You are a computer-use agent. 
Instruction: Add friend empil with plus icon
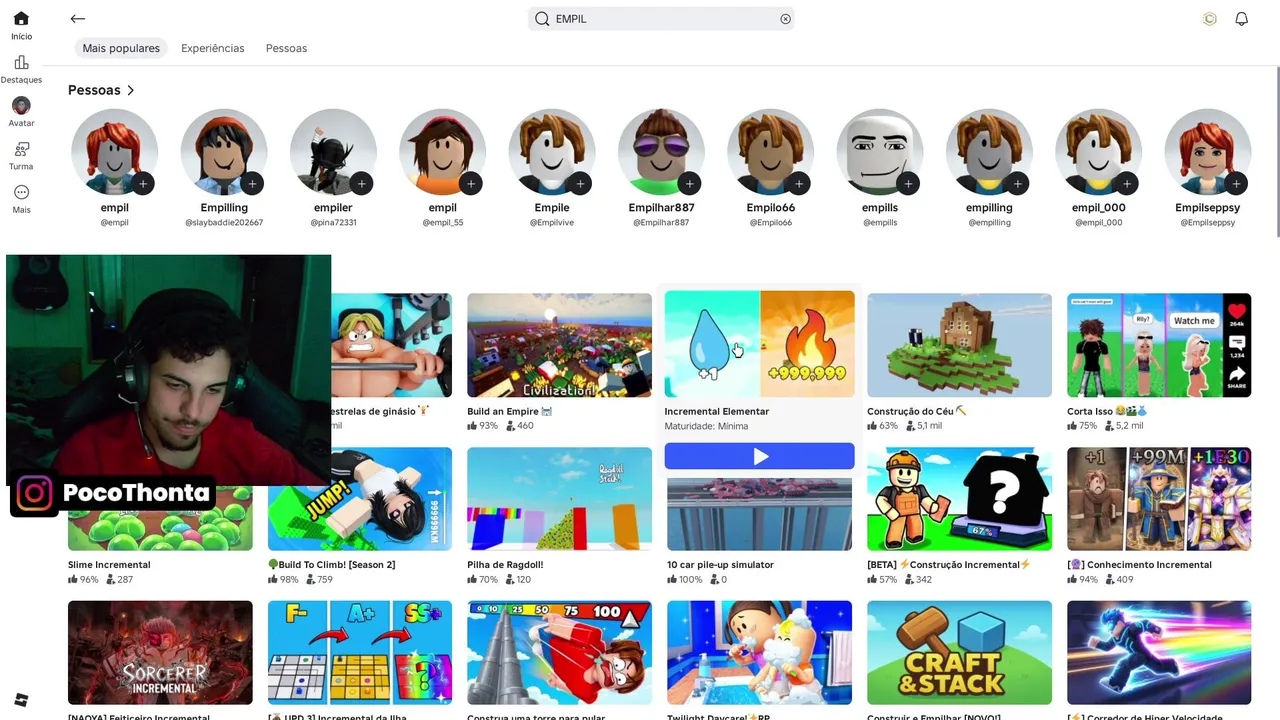tap(143, 183)
